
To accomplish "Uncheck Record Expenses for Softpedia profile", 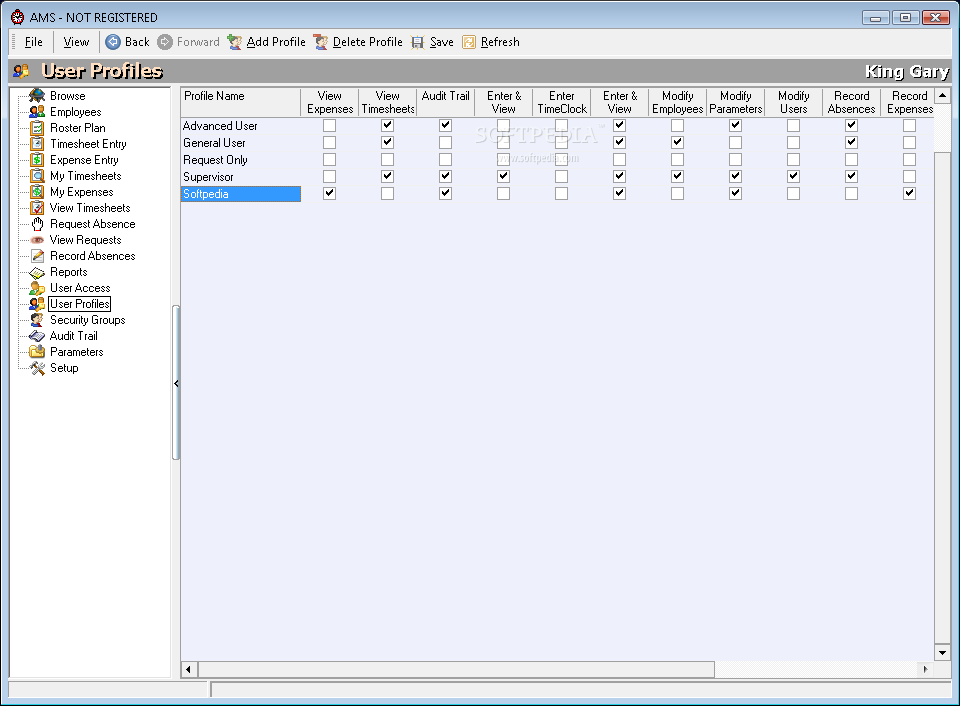I will tap(909, 193).
